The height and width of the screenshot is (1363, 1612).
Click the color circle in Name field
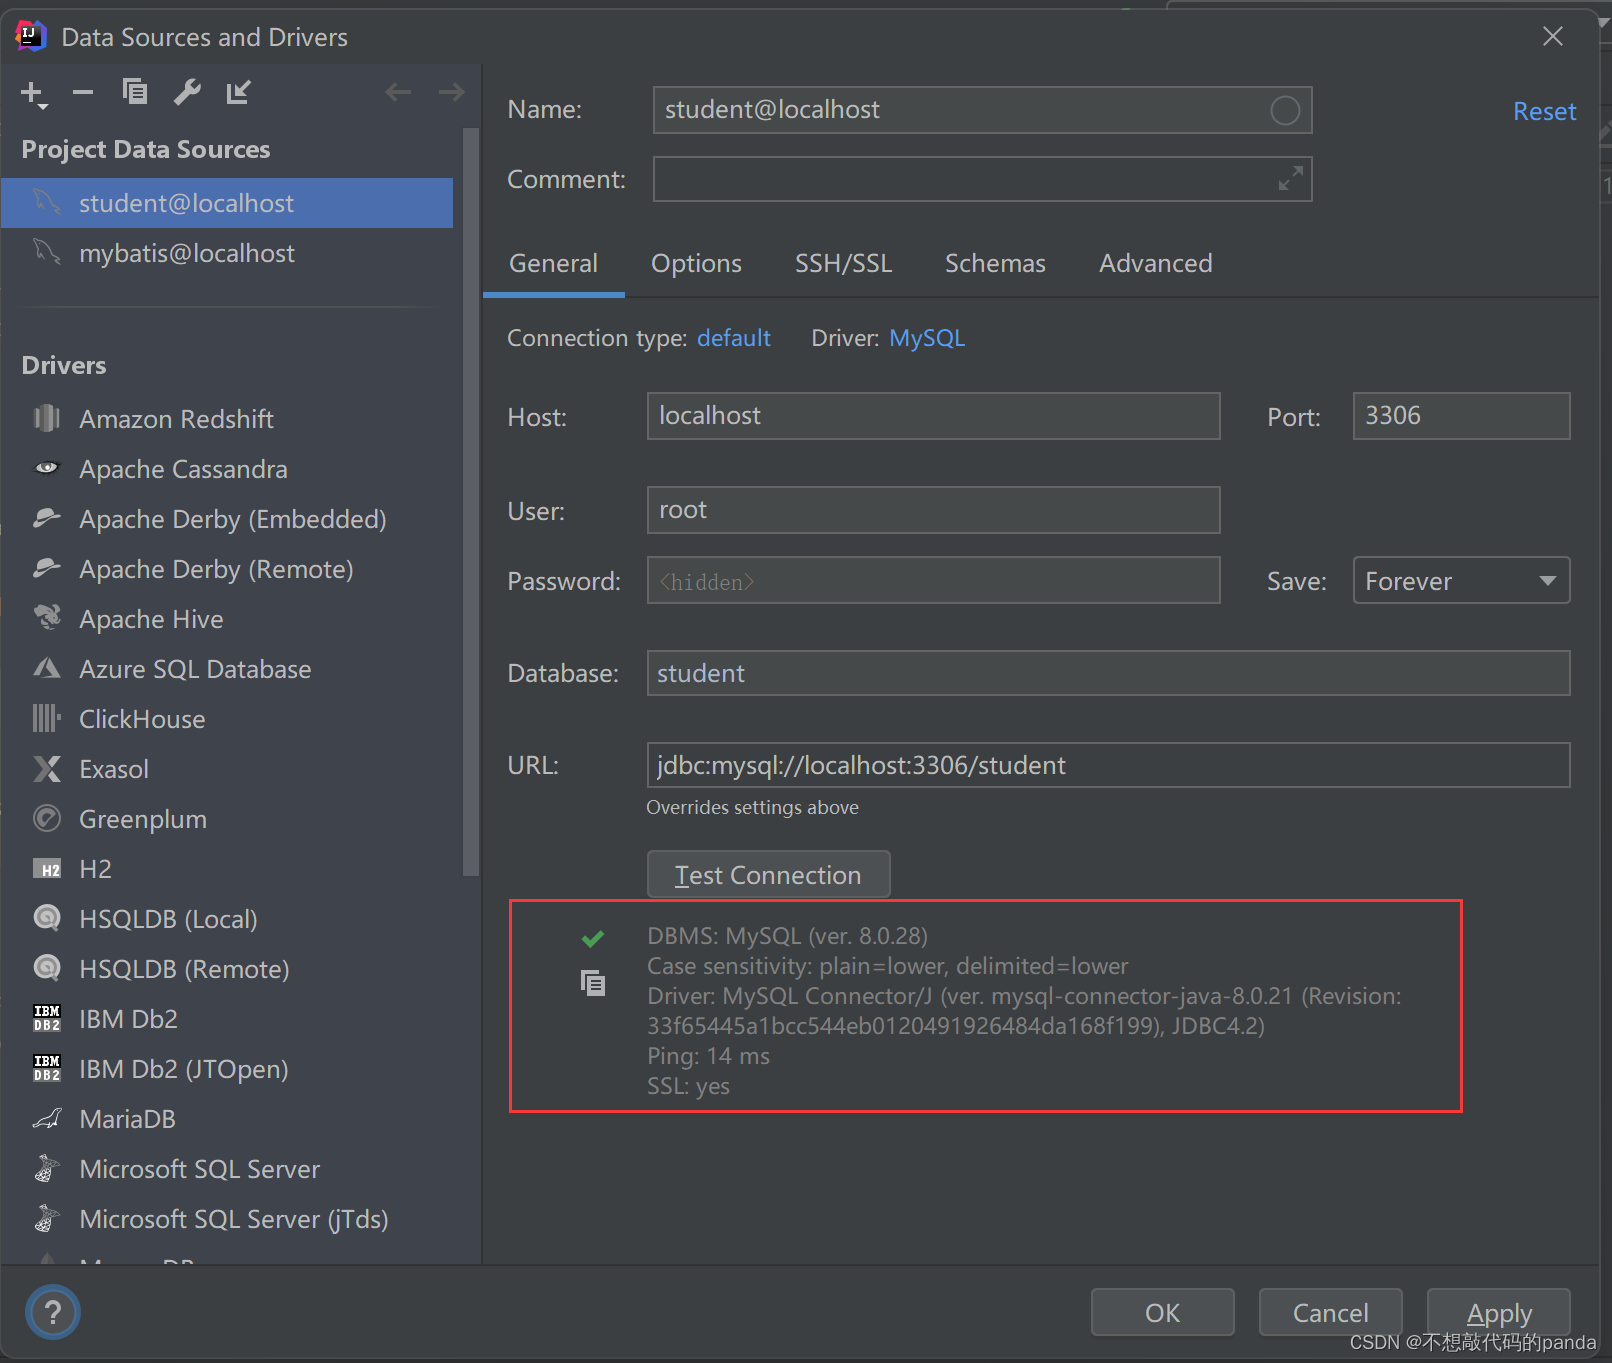click(x=1285, y=110)
